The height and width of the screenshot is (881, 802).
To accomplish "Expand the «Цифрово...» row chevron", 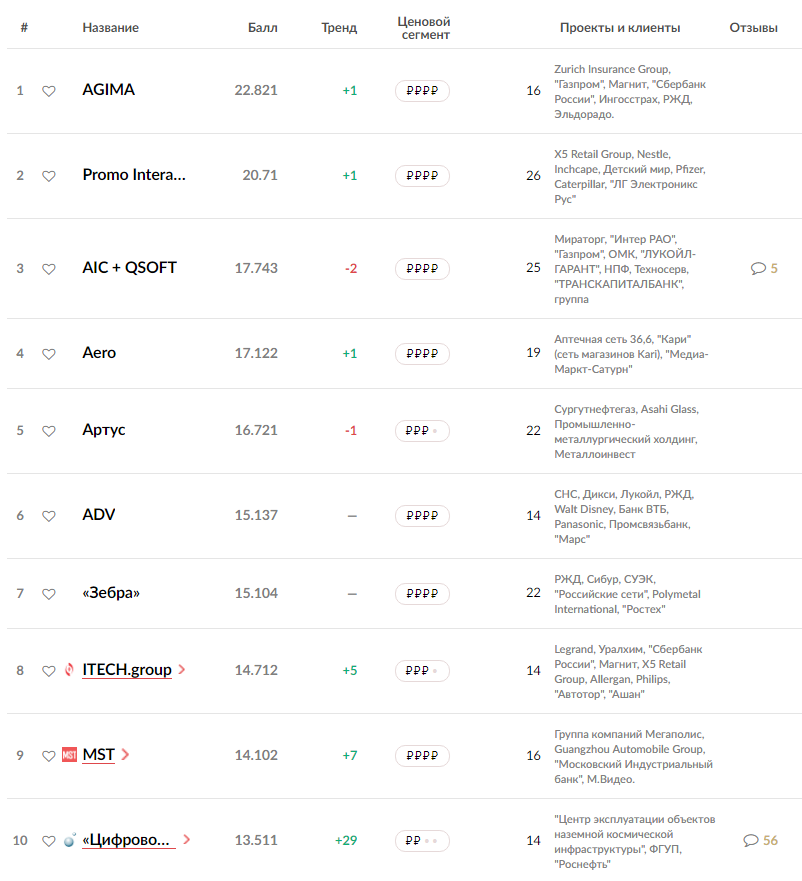I will click(x=187, y=839).
